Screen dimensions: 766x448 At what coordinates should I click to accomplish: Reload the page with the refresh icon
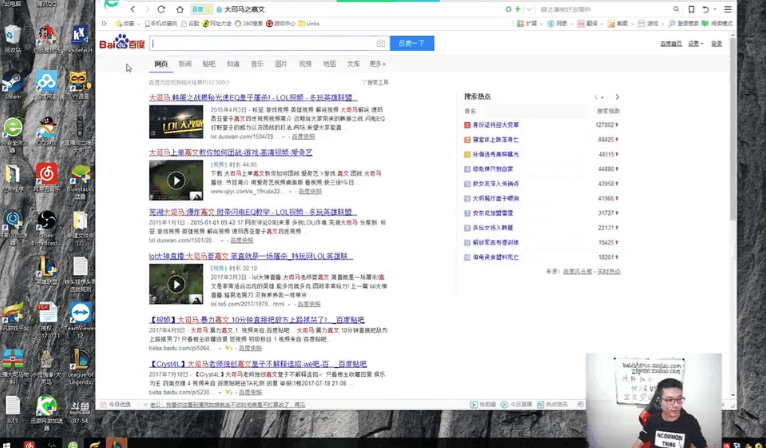(x=161, y=9)
